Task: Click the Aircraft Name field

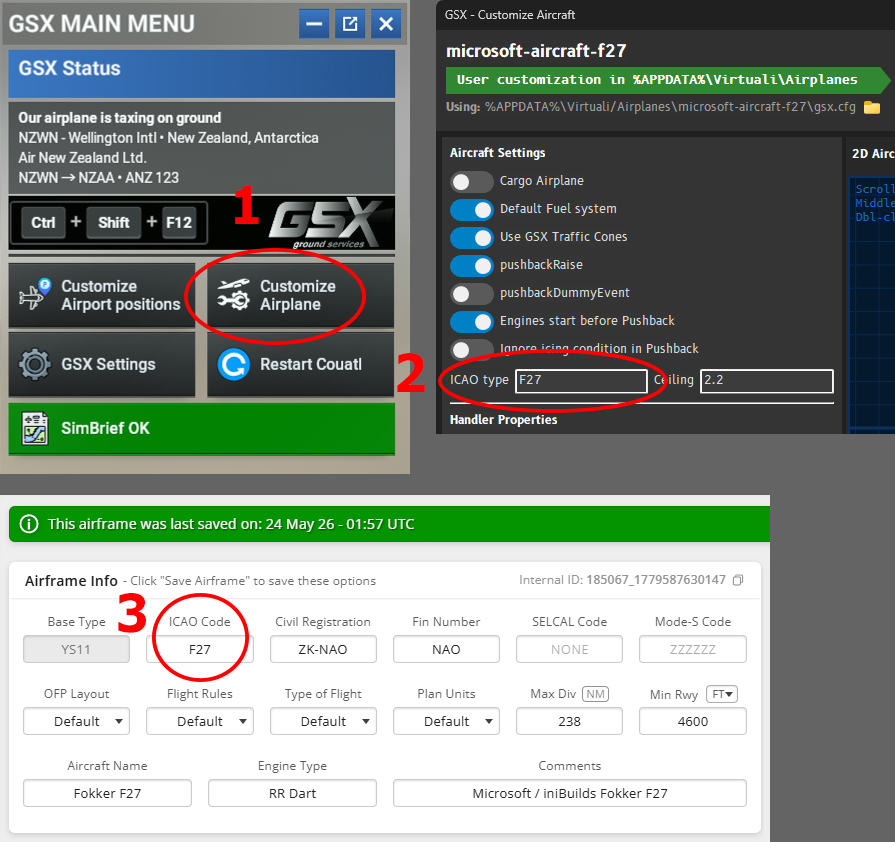Action: 107,793
